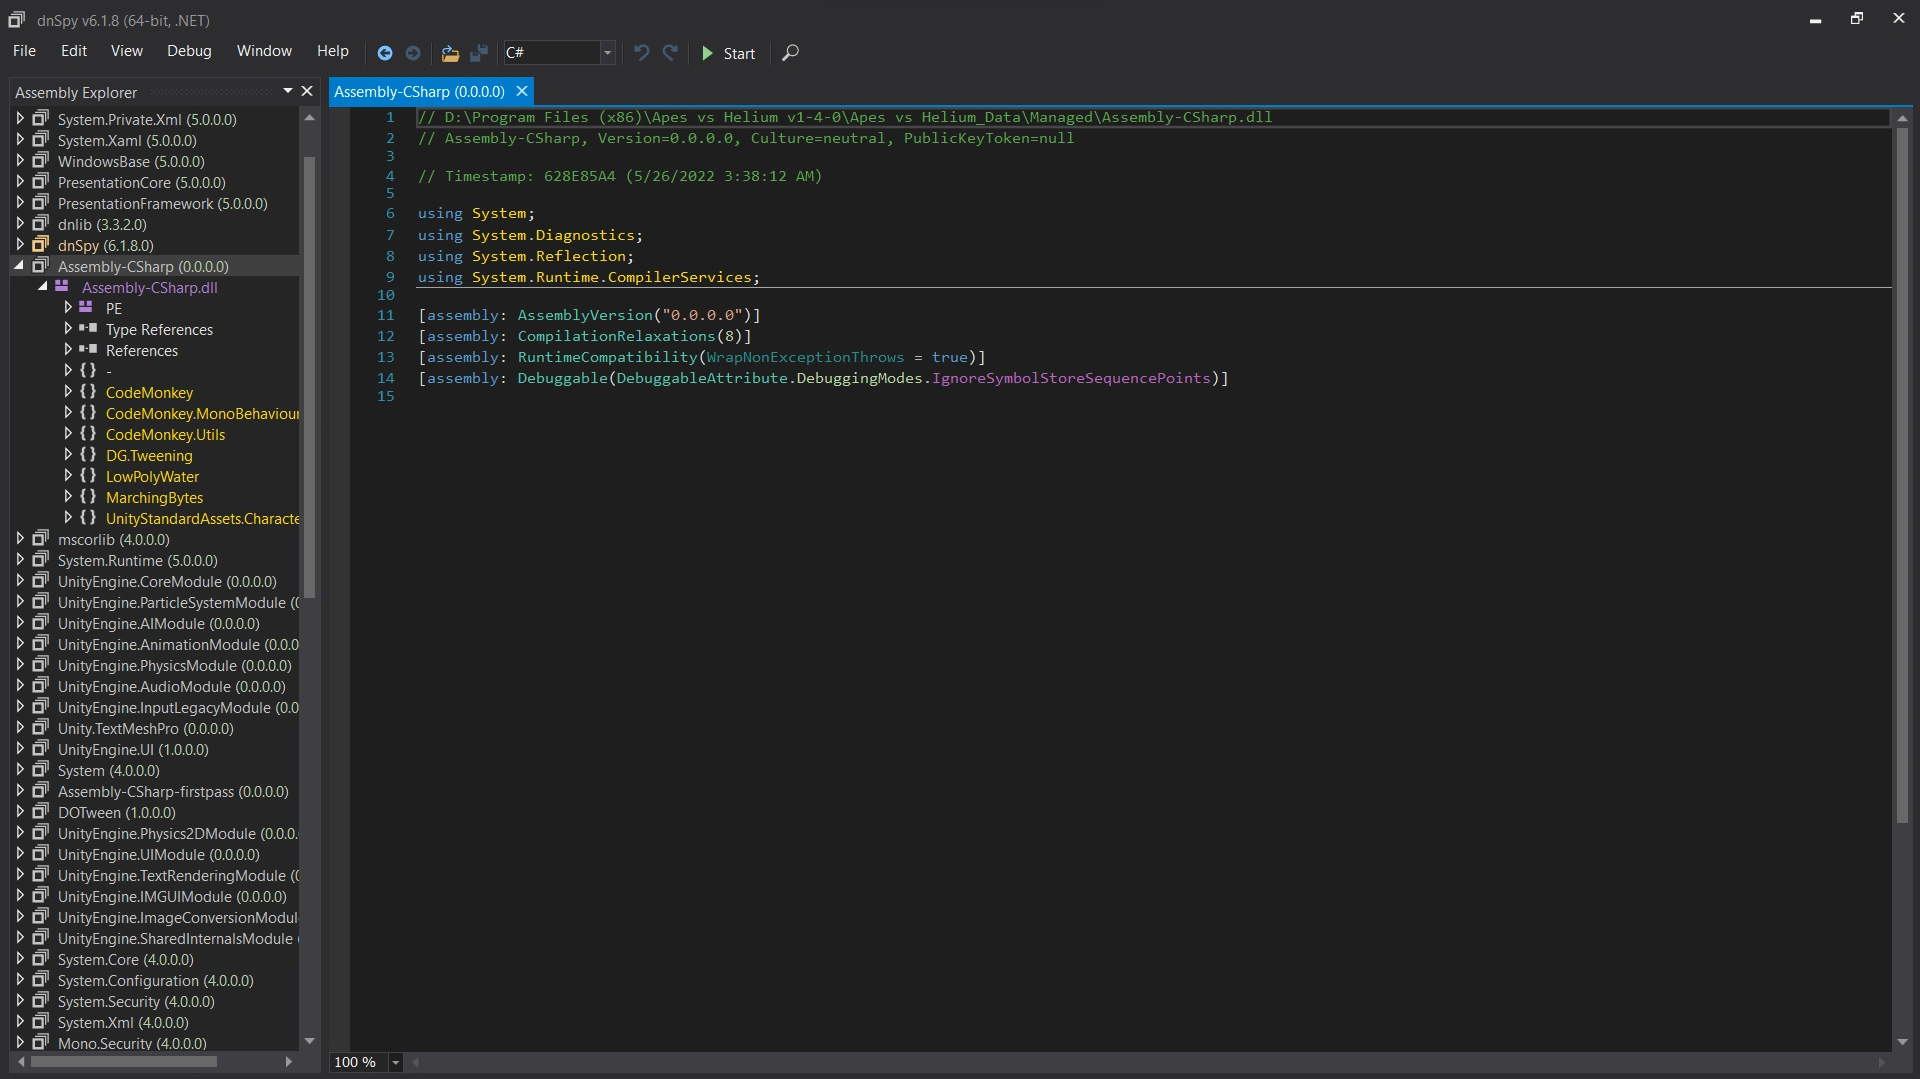Open the Window menu
The height and width of the screenshot is (1079, 1920).
tap(264, 51)
